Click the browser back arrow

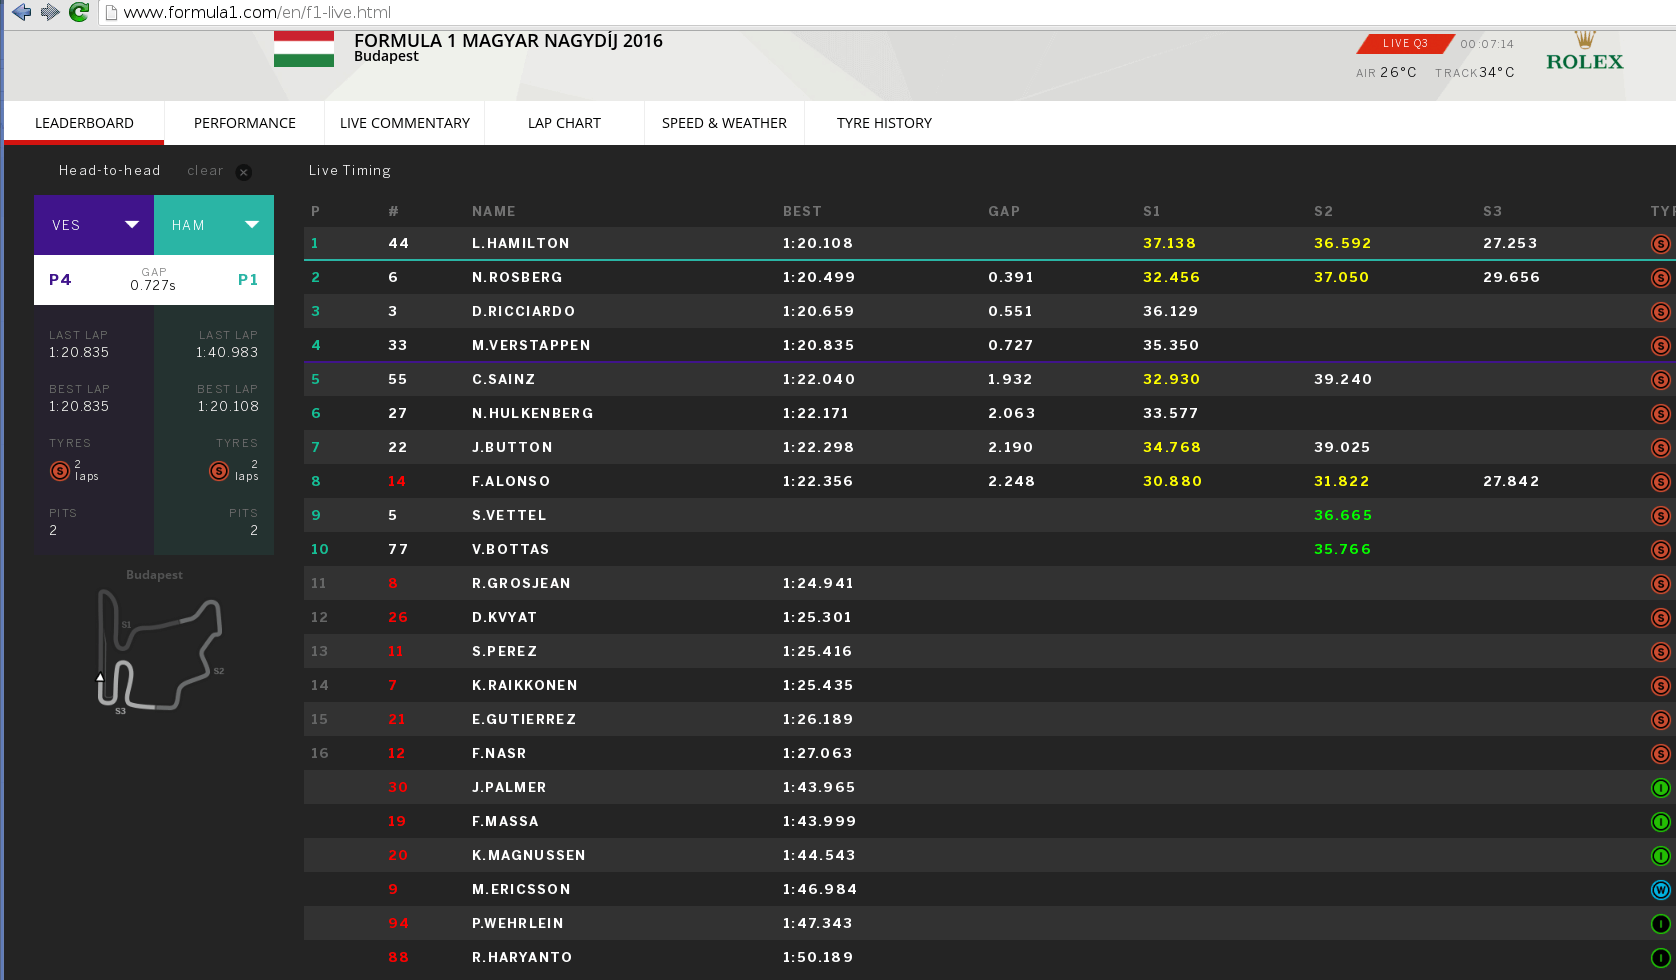pos(21,12)
